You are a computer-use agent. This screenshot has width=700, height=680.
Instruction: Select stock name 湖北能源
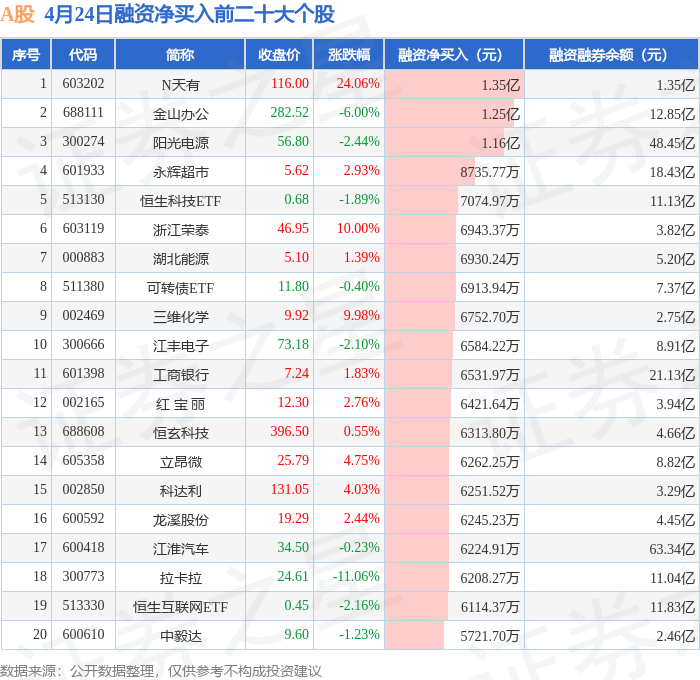(180, 259)
